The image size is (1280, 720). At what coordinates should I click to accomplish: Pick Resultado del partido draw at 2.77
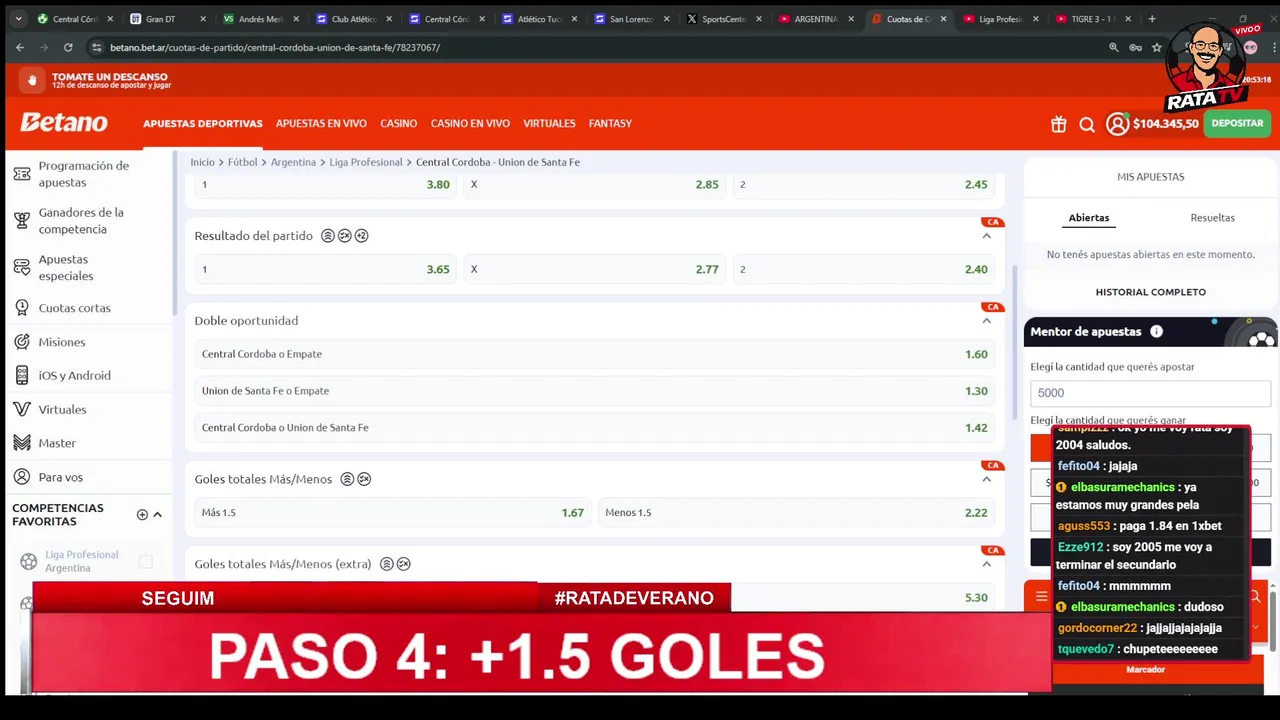tap(594, 269)
